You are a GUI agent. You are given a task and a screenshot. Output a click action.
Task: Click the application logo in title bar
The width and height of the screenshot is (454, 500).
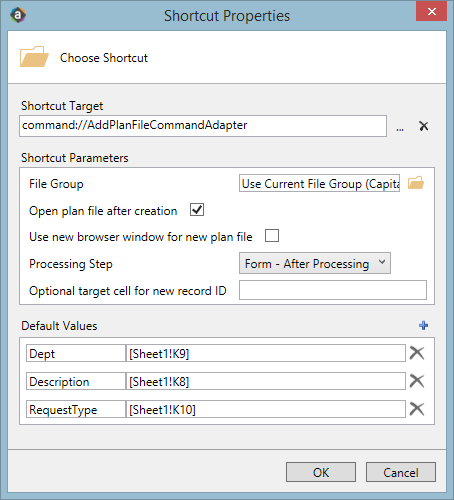pyautogui.click(x=18, y=15)
